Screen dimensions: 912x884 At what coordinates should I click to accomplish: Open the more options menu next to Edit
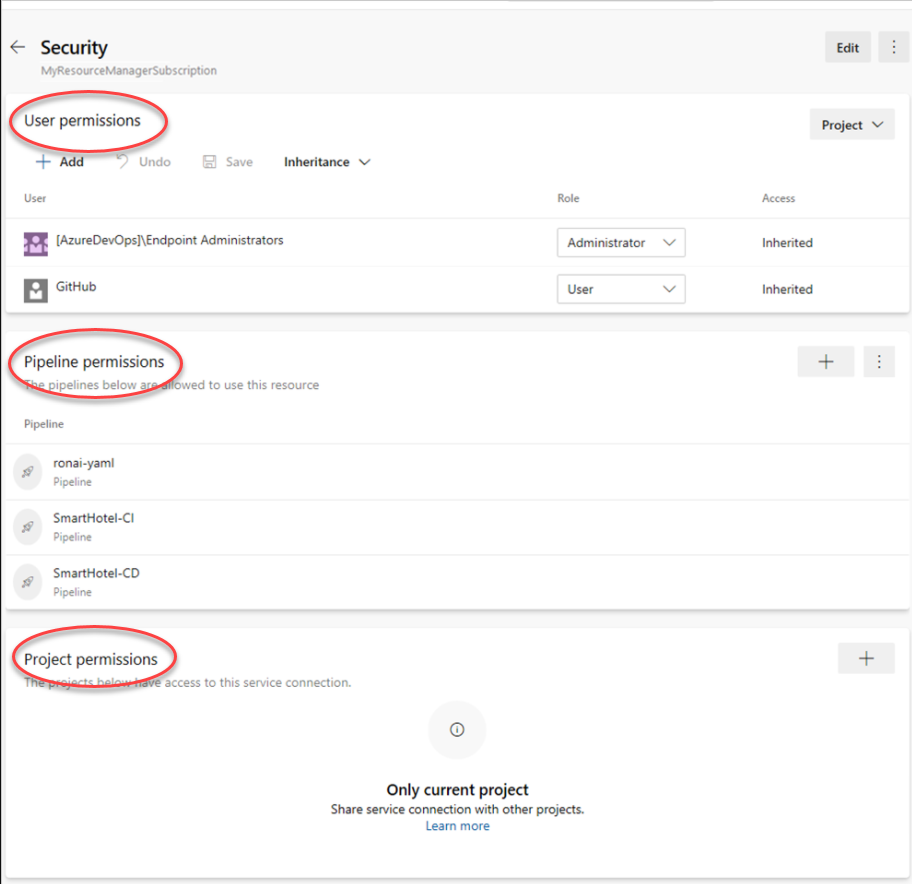[893, 47]
